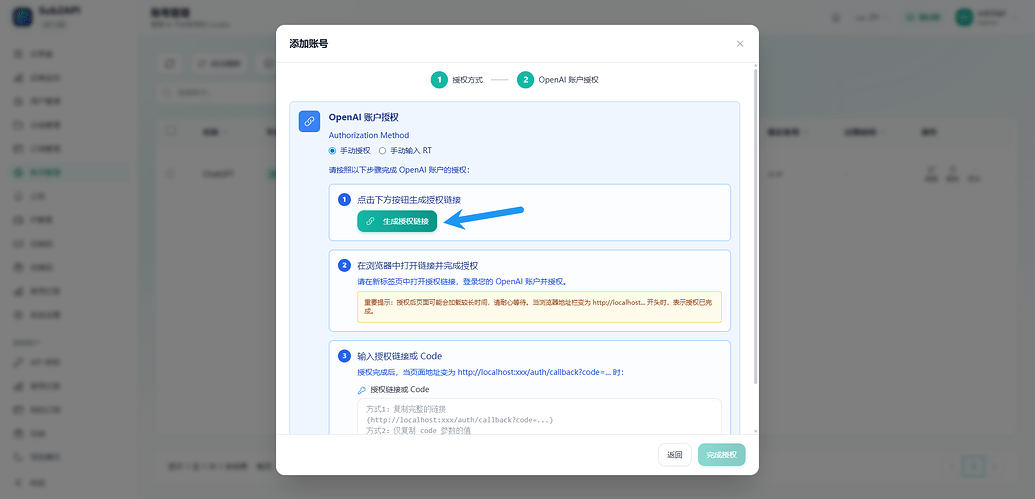1035x499 pixels.
Task: Click the green balance badge in top bar
Action: coord(924,18)
